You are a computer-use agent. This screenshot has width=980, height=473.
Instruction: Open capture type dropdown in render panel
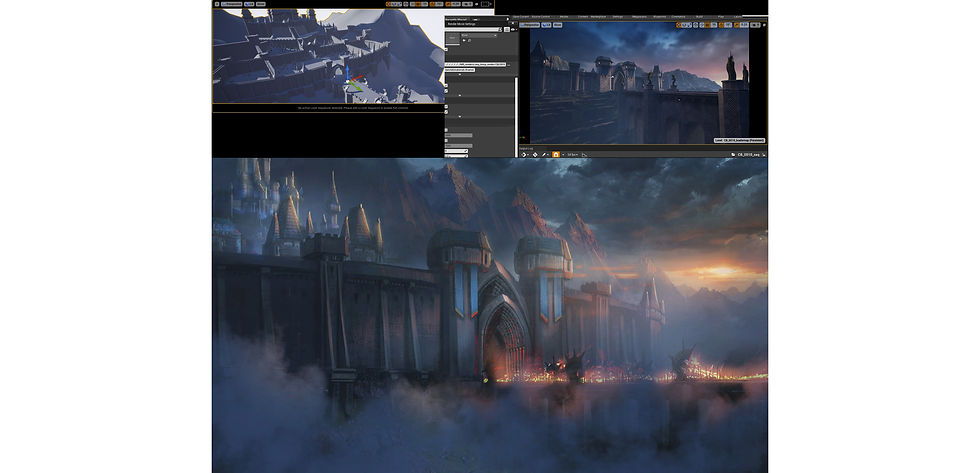click(x=479, y=36)
